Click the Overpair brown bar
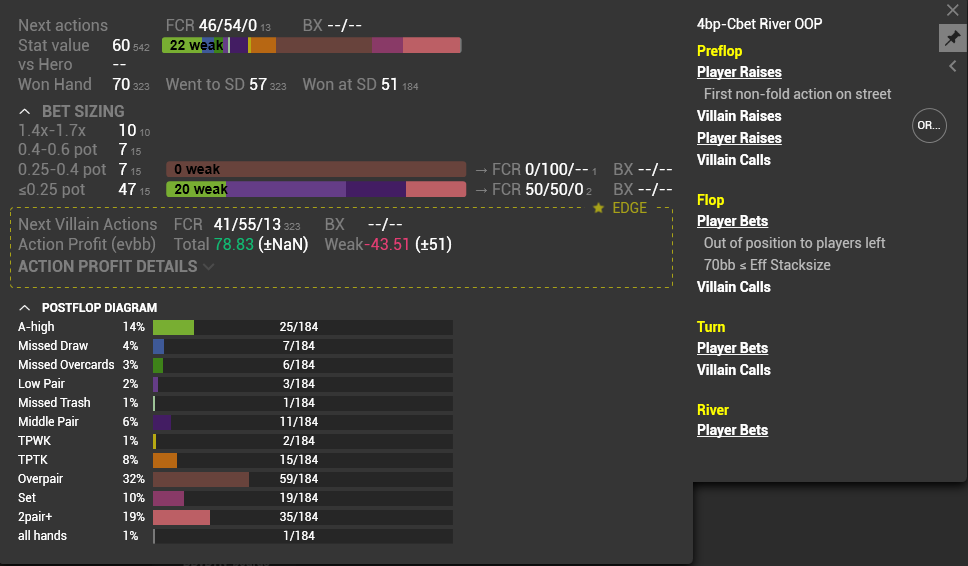 [201, 479]
